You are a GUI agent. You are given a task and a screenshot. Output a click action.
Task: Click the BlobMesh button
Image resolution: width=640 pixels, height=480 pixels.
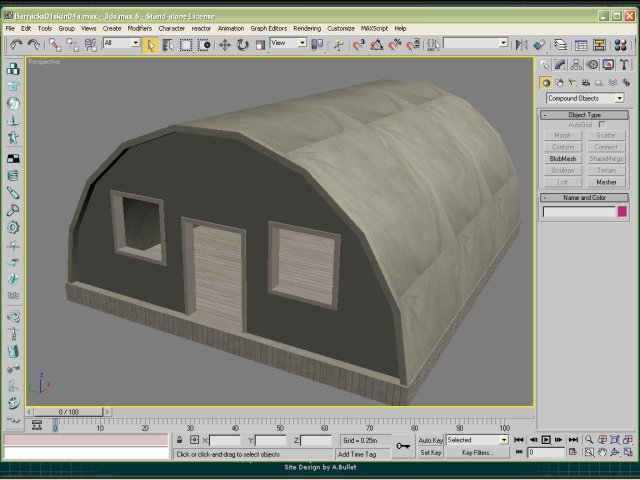563,158
